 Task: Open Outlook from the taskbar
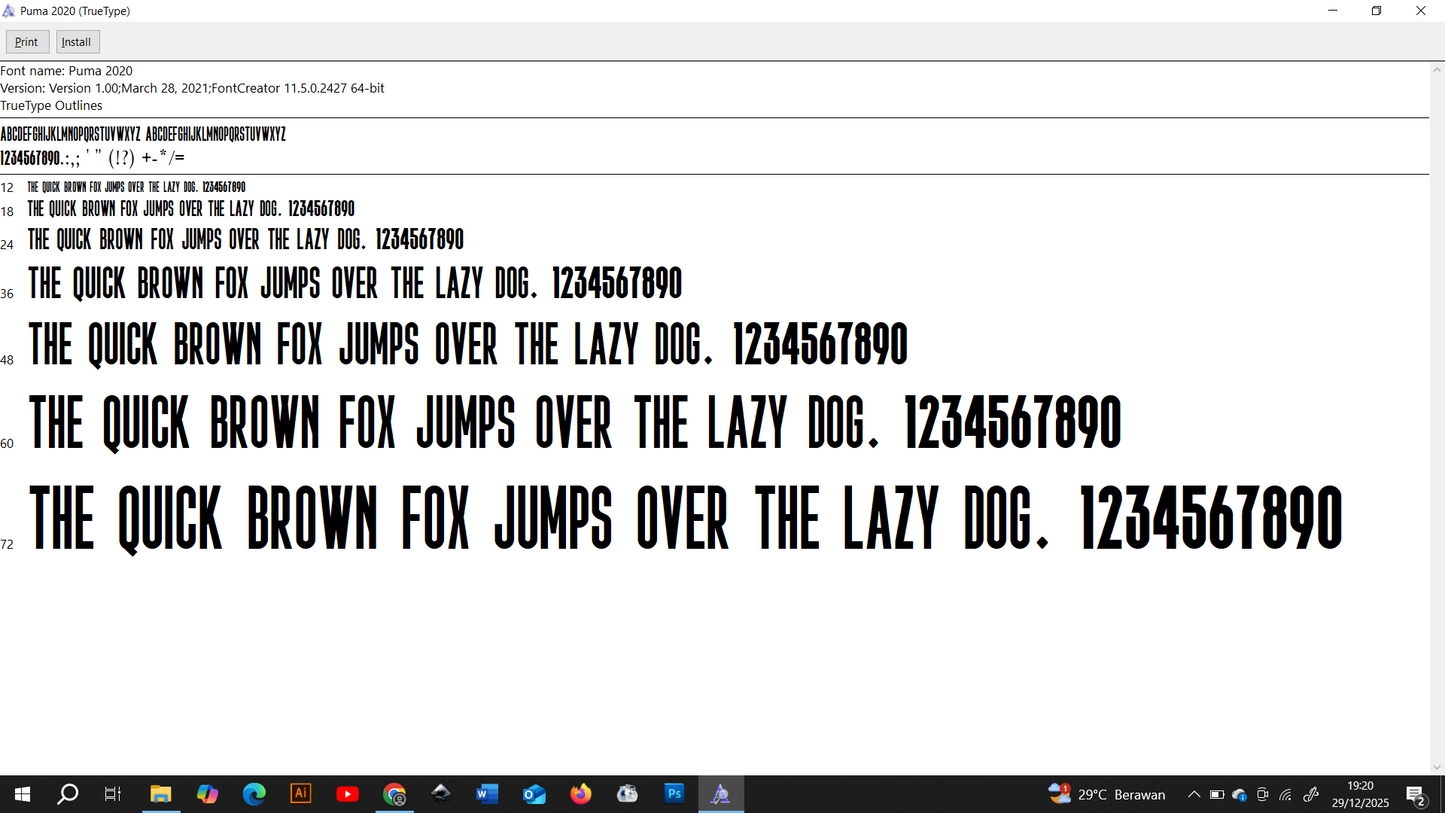534,794
